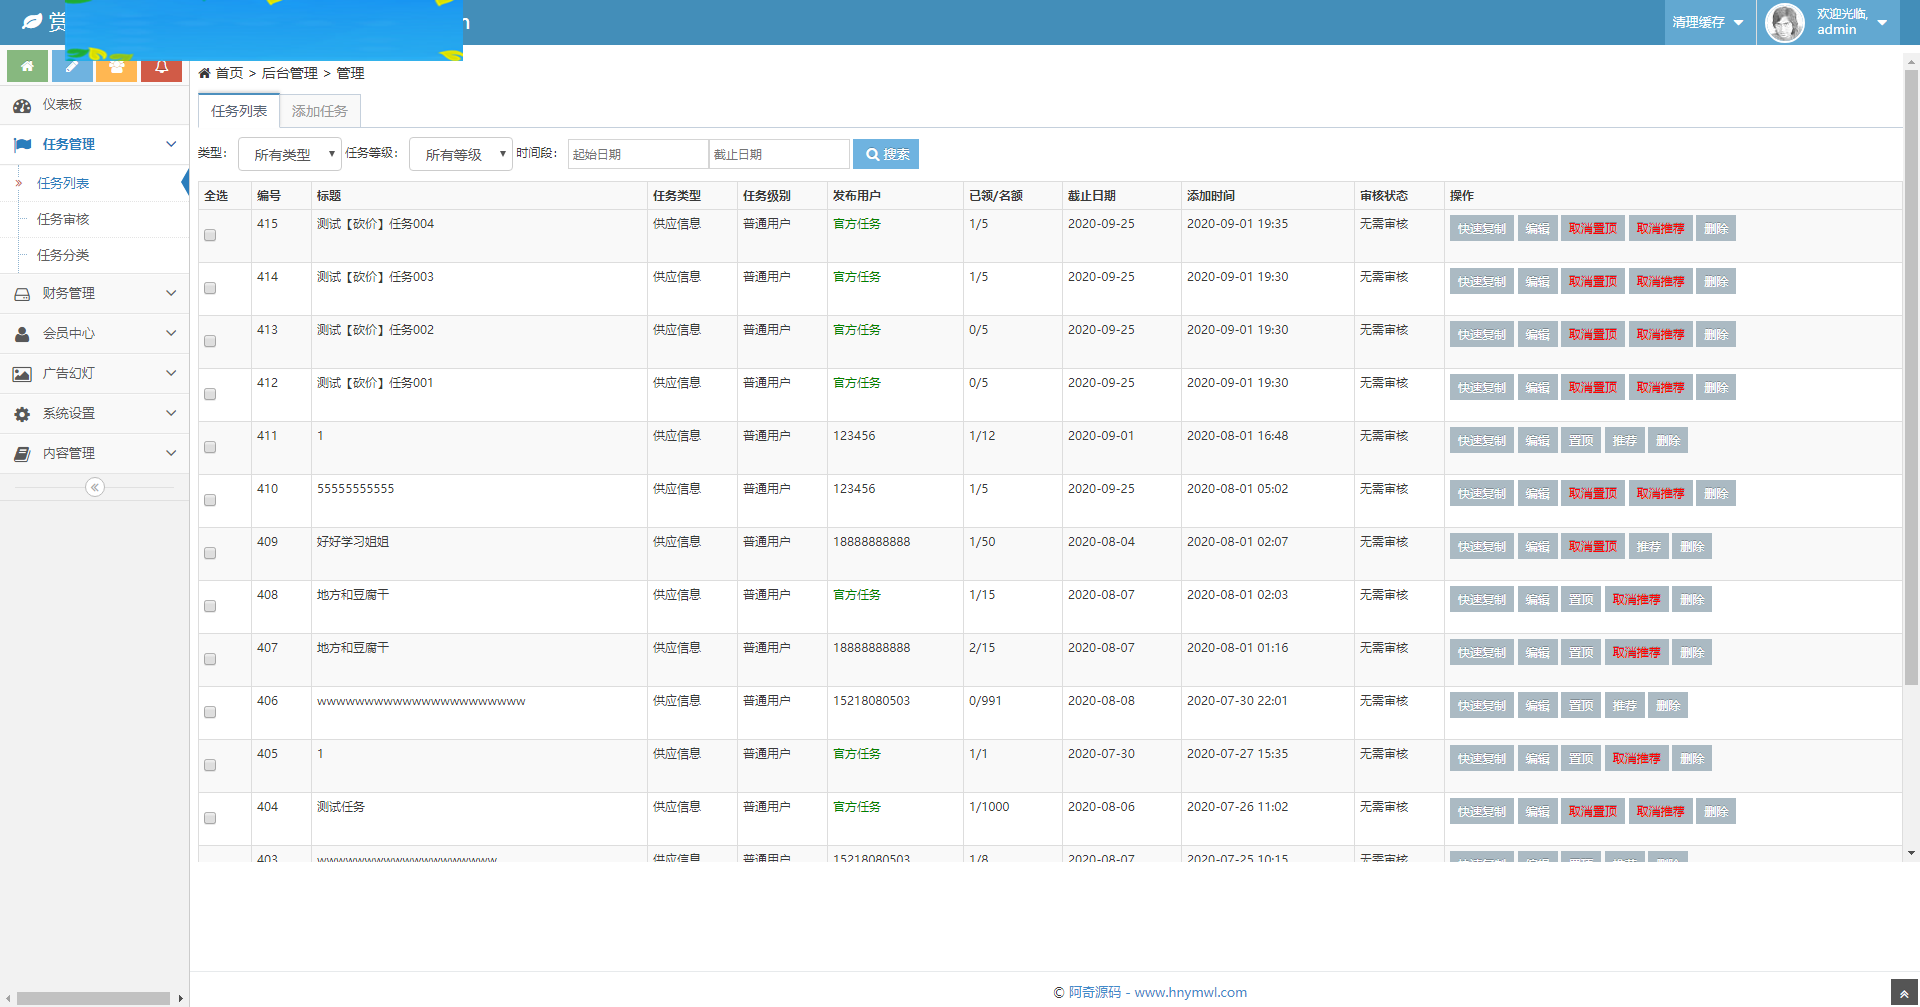Expand the 财务管理 sidebar menu
The width and height of the screenshot is (1920, 1007).
[x=95, y=293]
